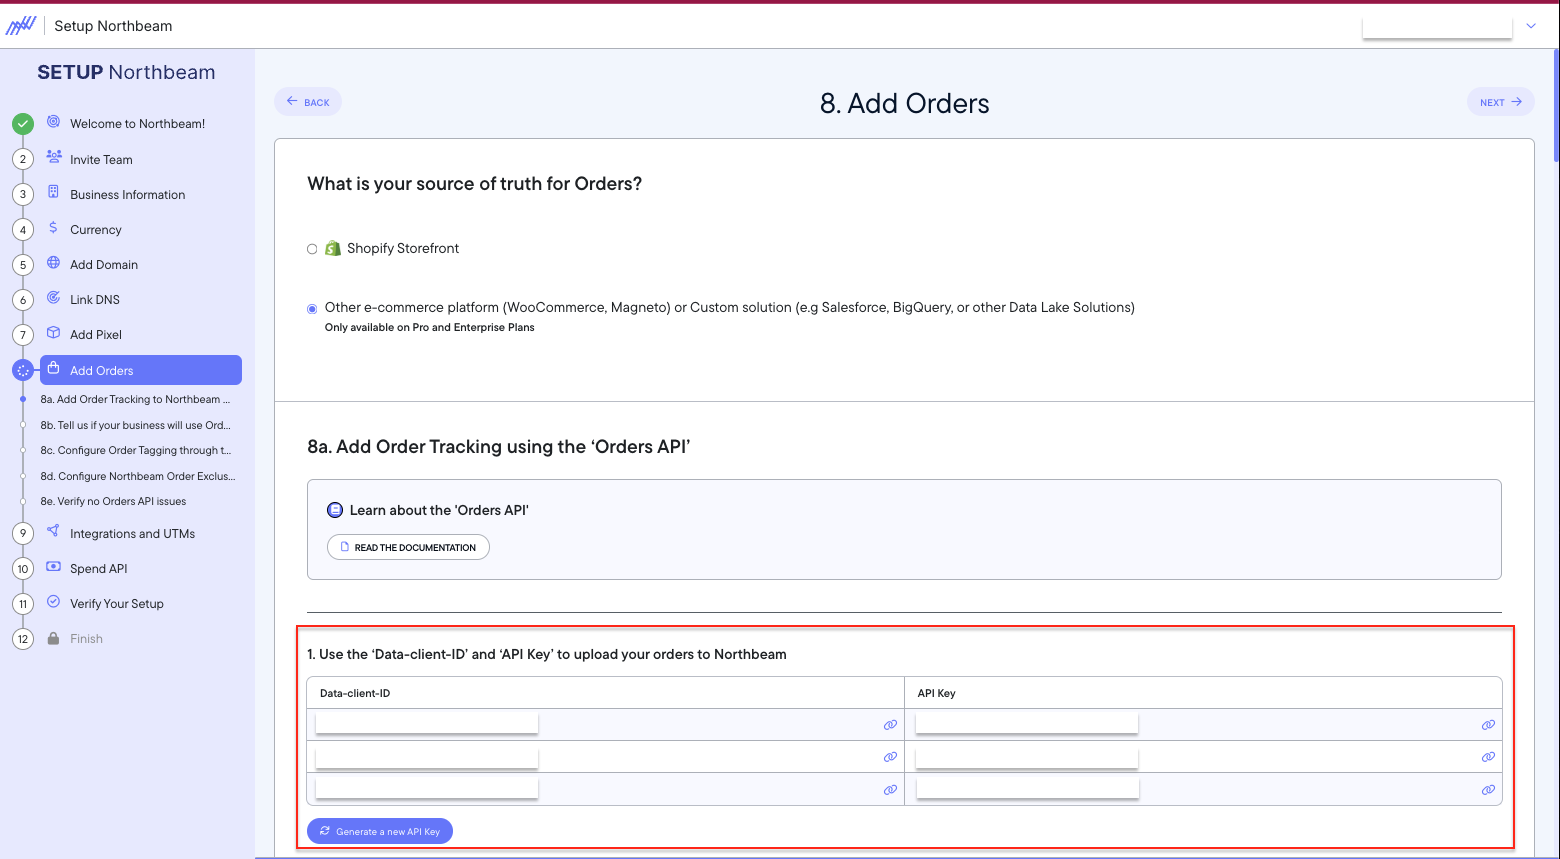Click the API Key column header
This screenshot has width=1560, height=859.
click(937, 693)
